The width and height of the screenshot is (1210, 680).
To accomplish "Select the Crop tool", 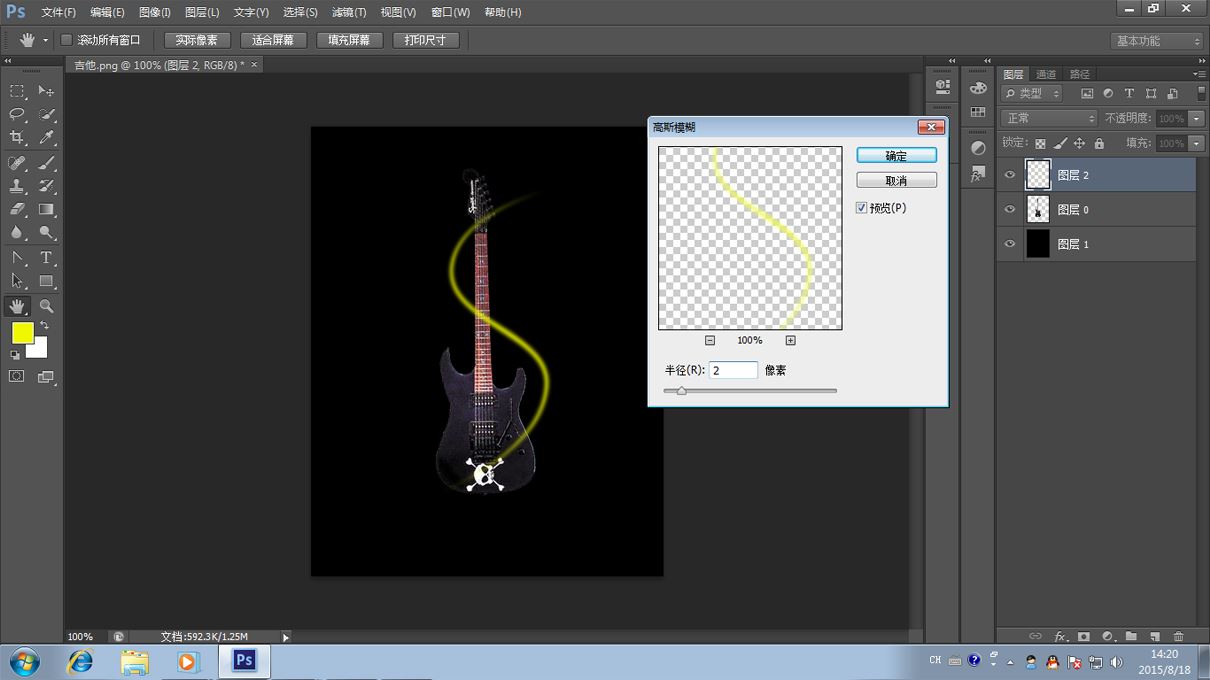I will (x=17, y=138).
